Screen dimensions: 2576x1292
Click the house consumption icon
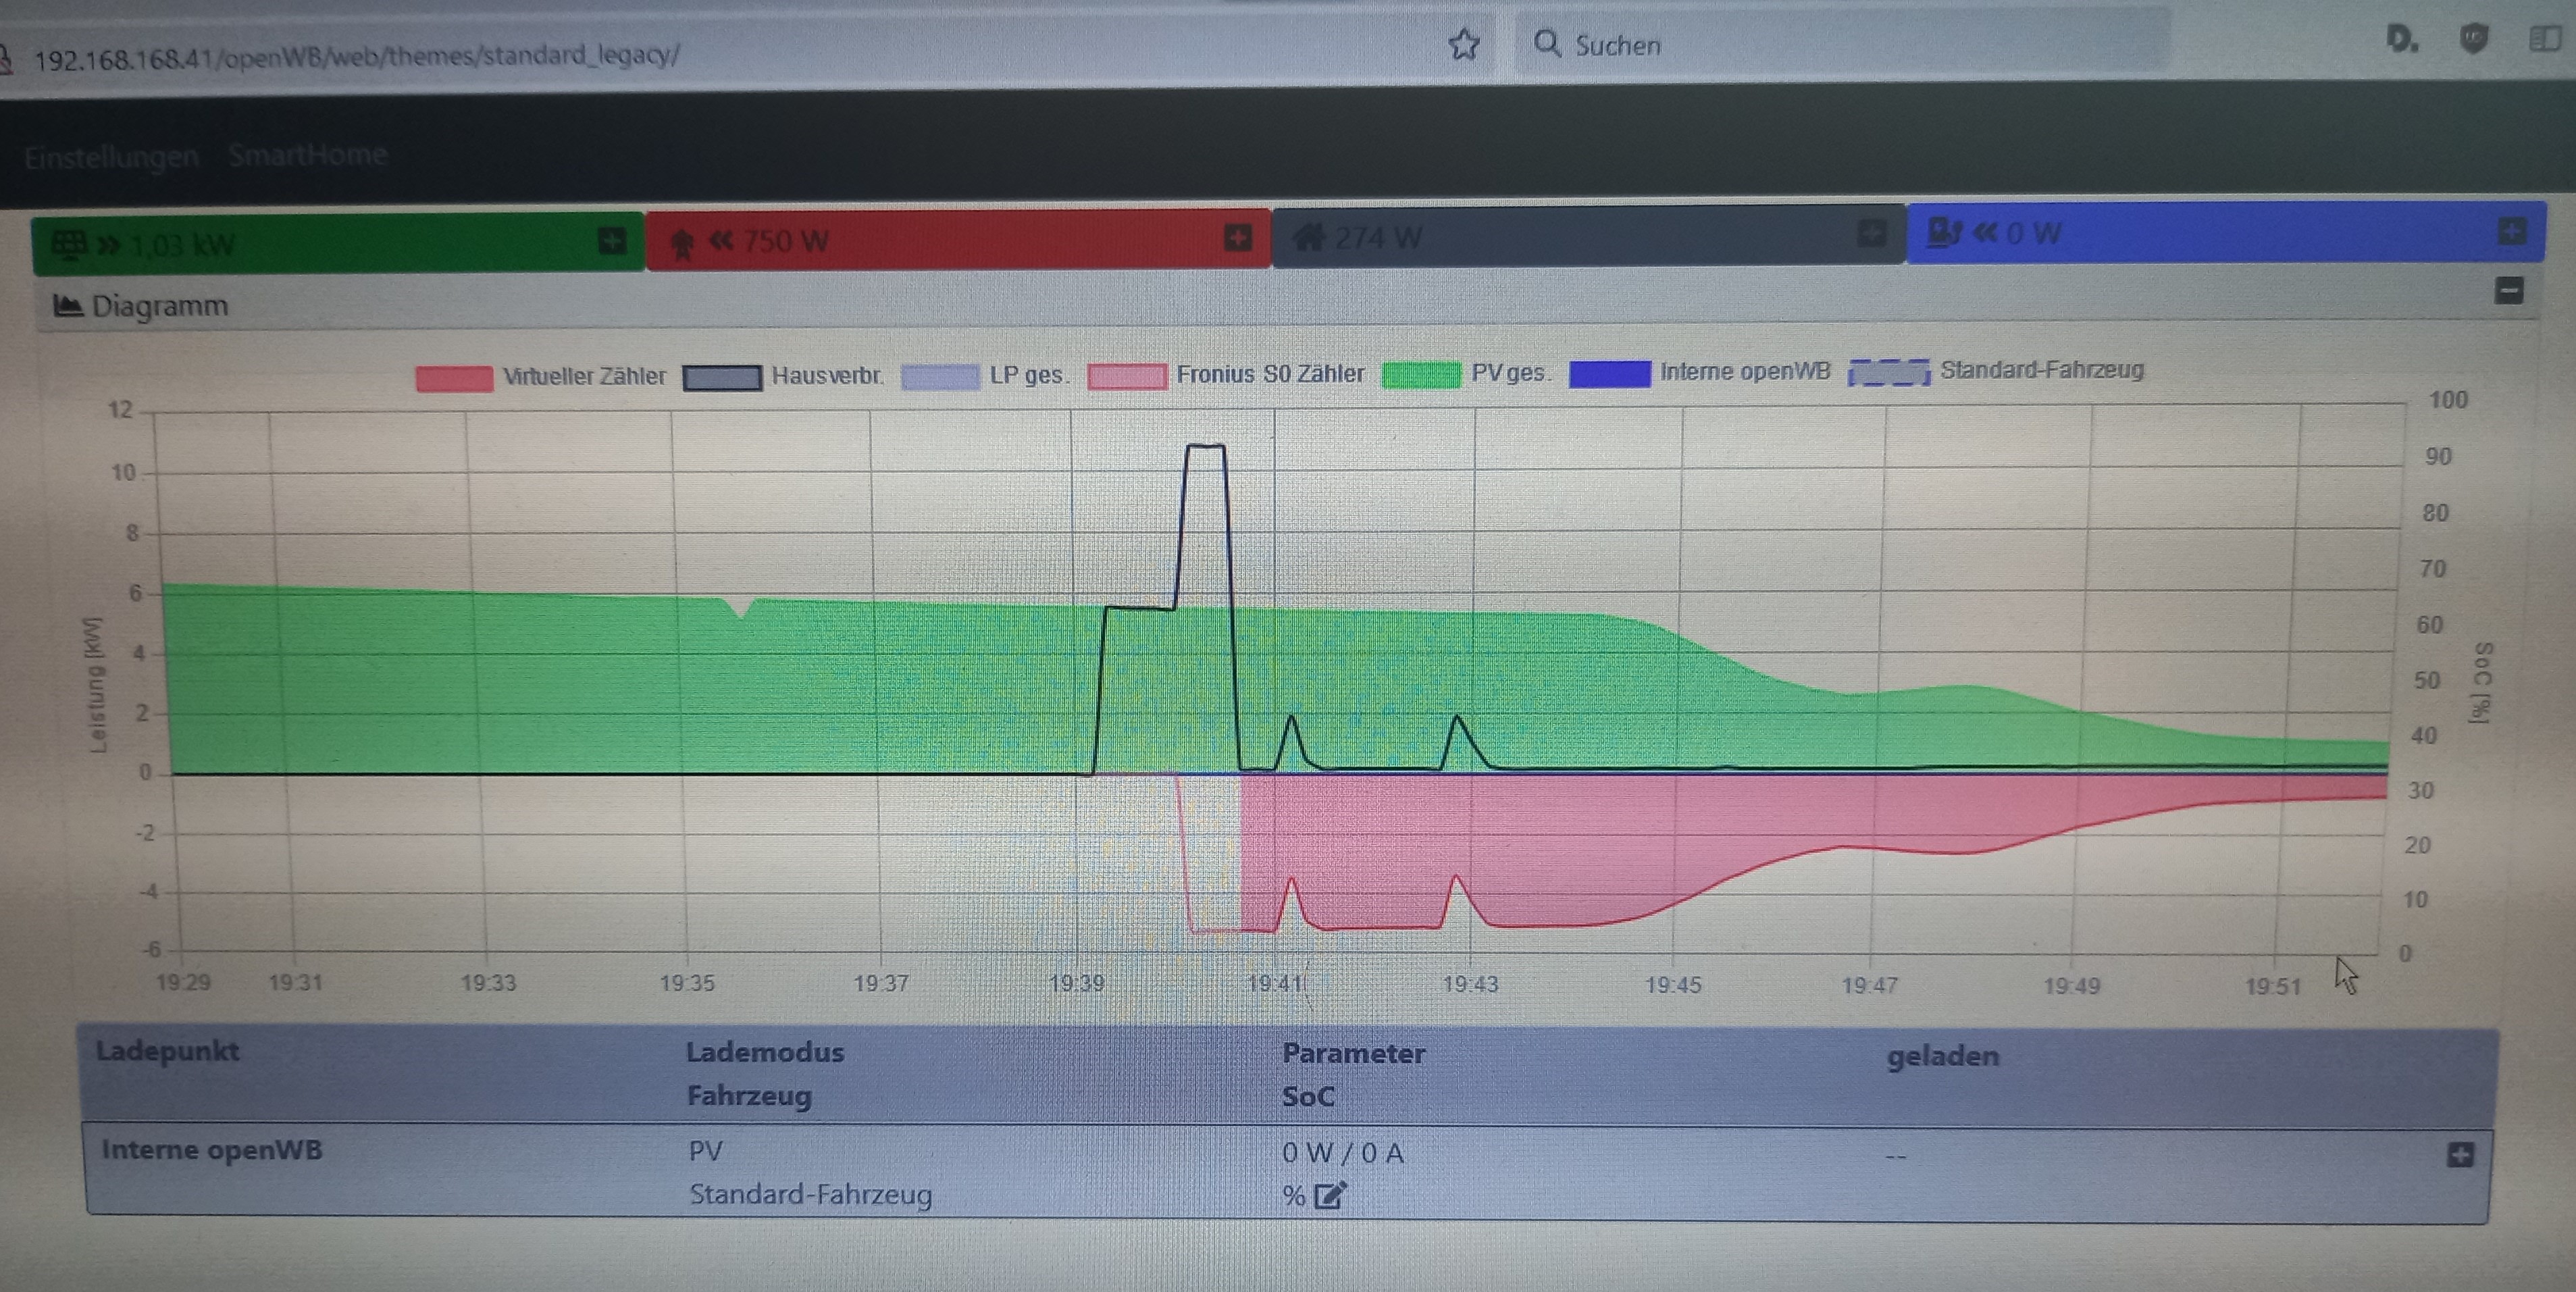coord(1308,238)
